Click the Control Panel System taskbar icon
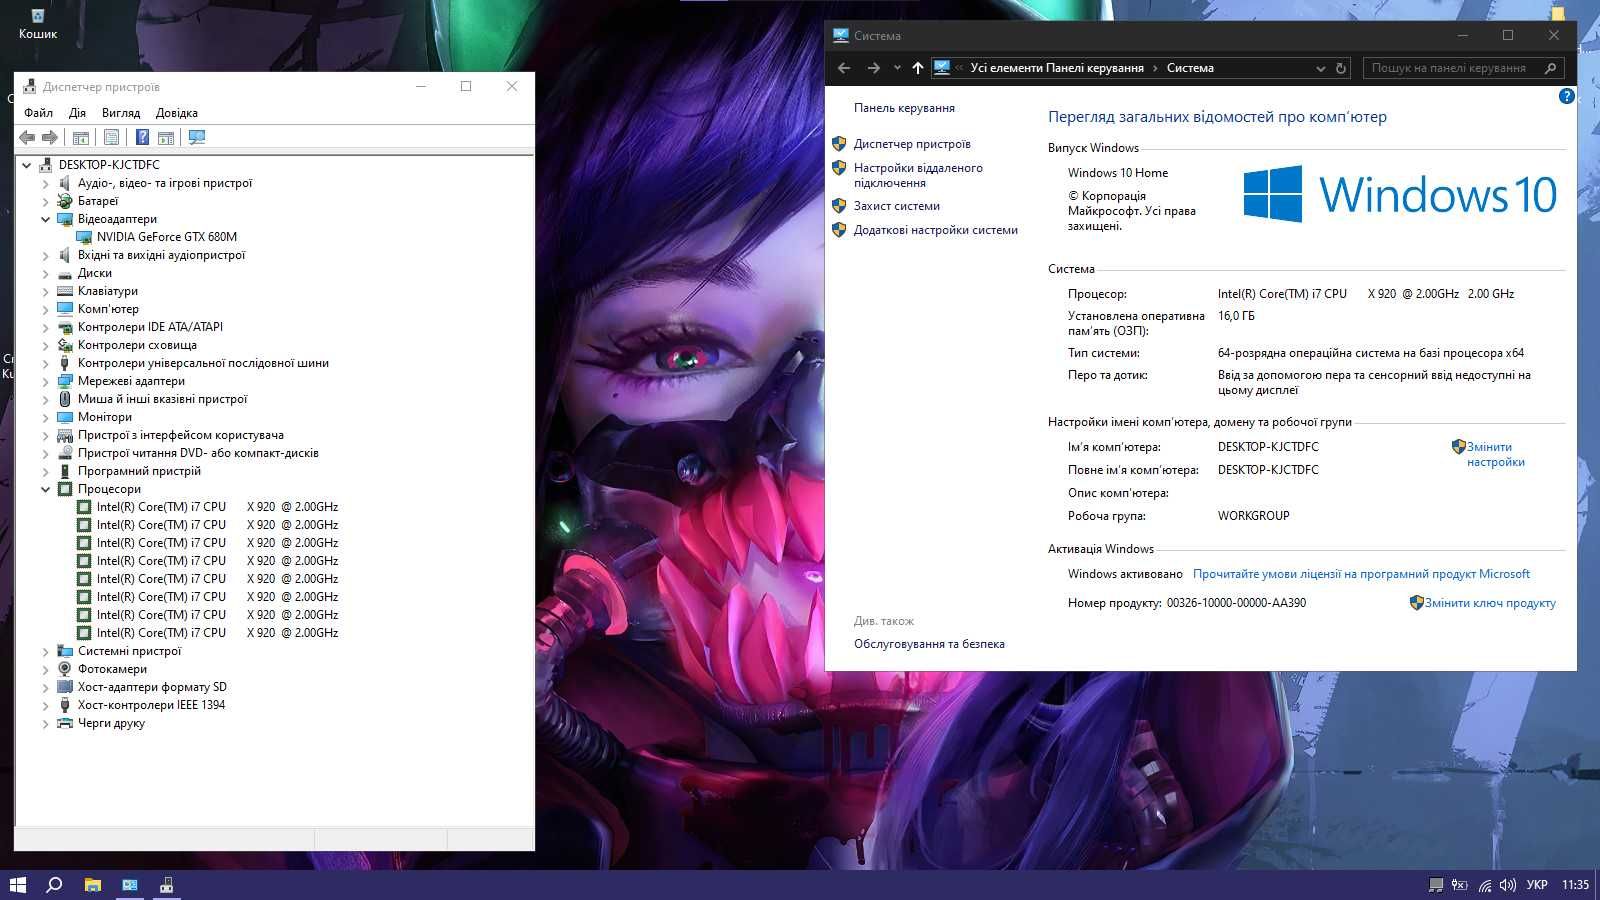The width and height of the screenshot is (1600, 900). (130, 884)
